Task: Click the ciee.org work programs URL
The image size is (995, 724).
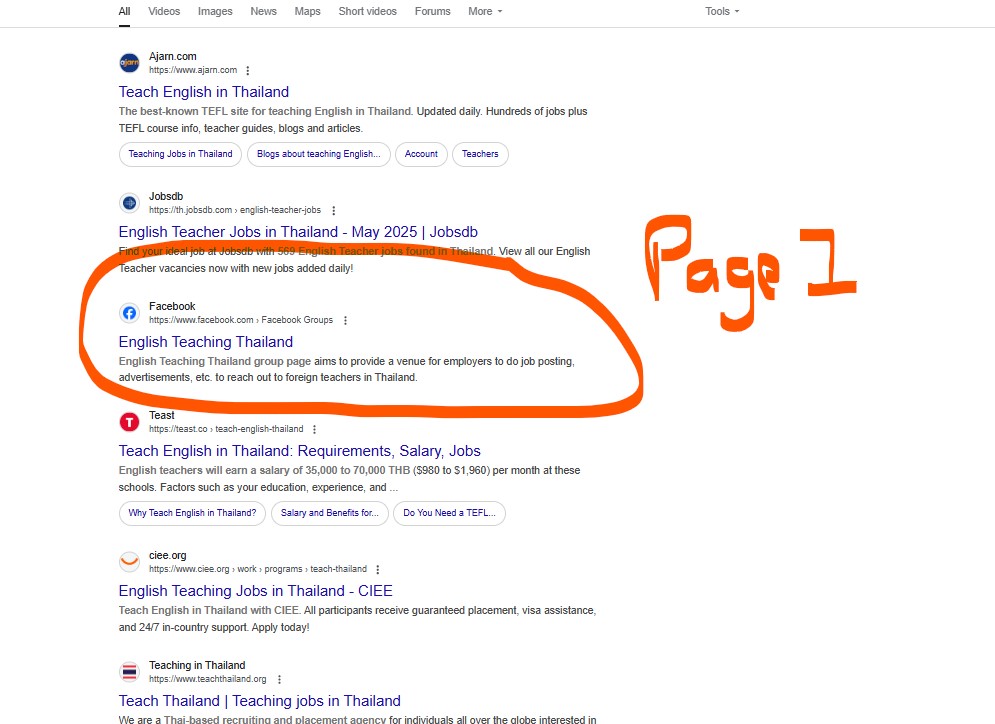Action: click(x=258, y=570)
